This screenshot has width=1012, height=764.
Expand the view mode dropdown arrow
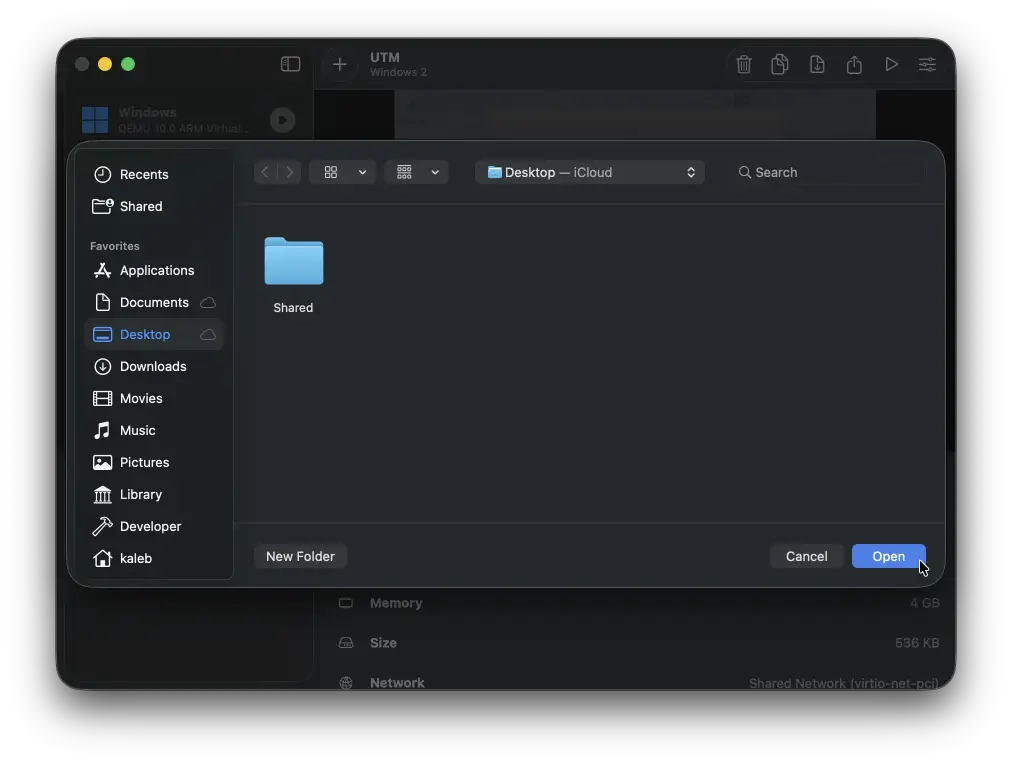point(363,172)
